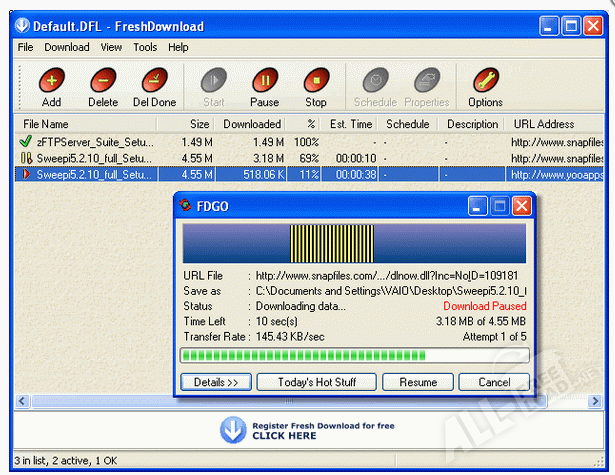
Task: Expand details with the Details >> button
Action: 215,382
